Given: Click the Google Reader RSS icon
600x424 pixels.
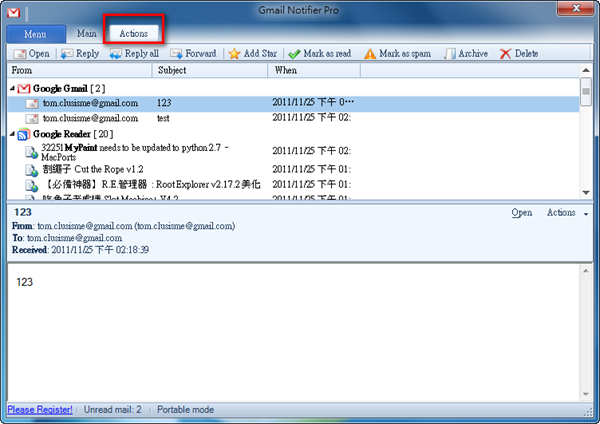Looking at the screenshot, I should click(x=24, y=134).
